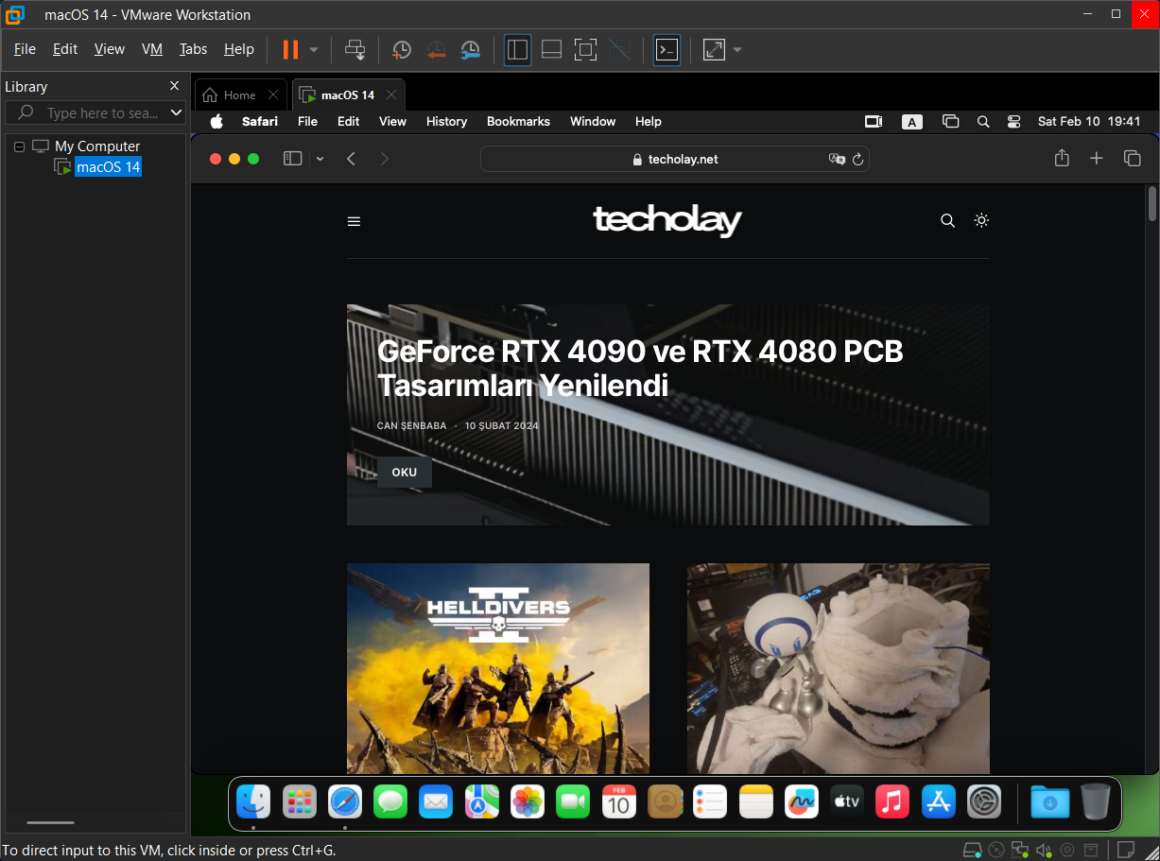Reload the techolay.net page

click(858, 159)
